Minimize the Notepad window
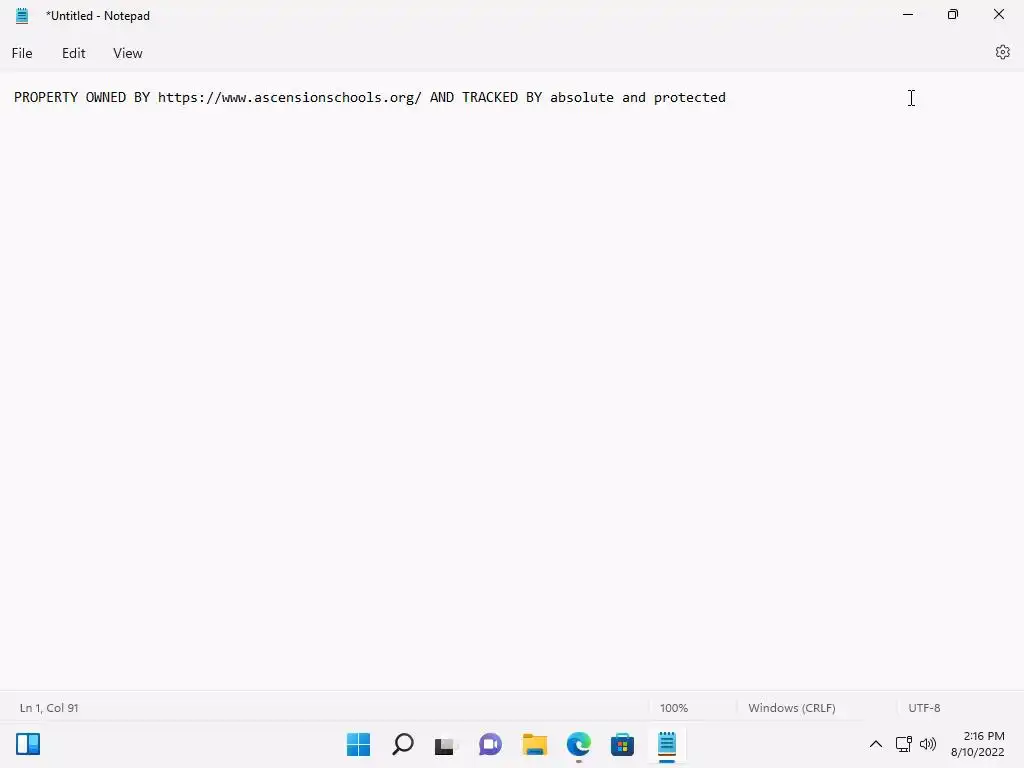The height and width of the screenshot is (768, 1024). (x=908, y=14)
